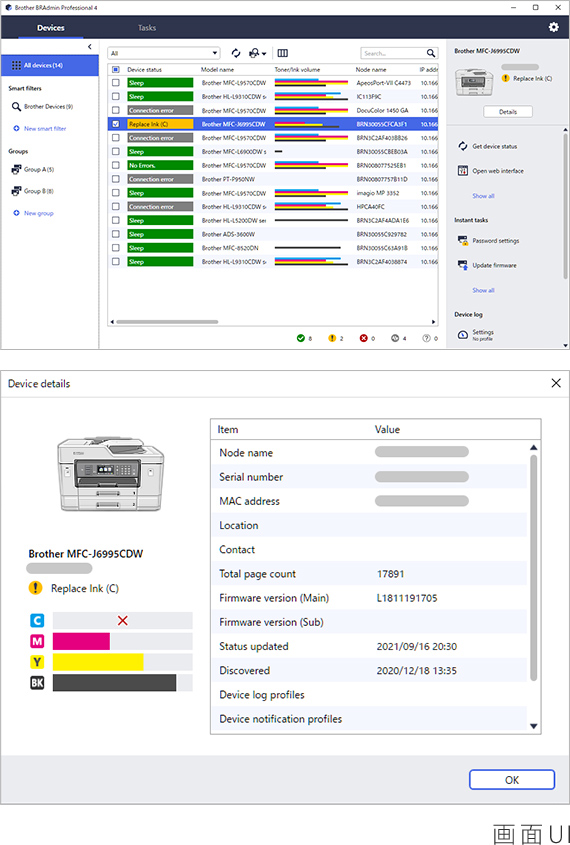Click the connection error status count icon
This screenshot has height=845, width=570.
[395, 338]
